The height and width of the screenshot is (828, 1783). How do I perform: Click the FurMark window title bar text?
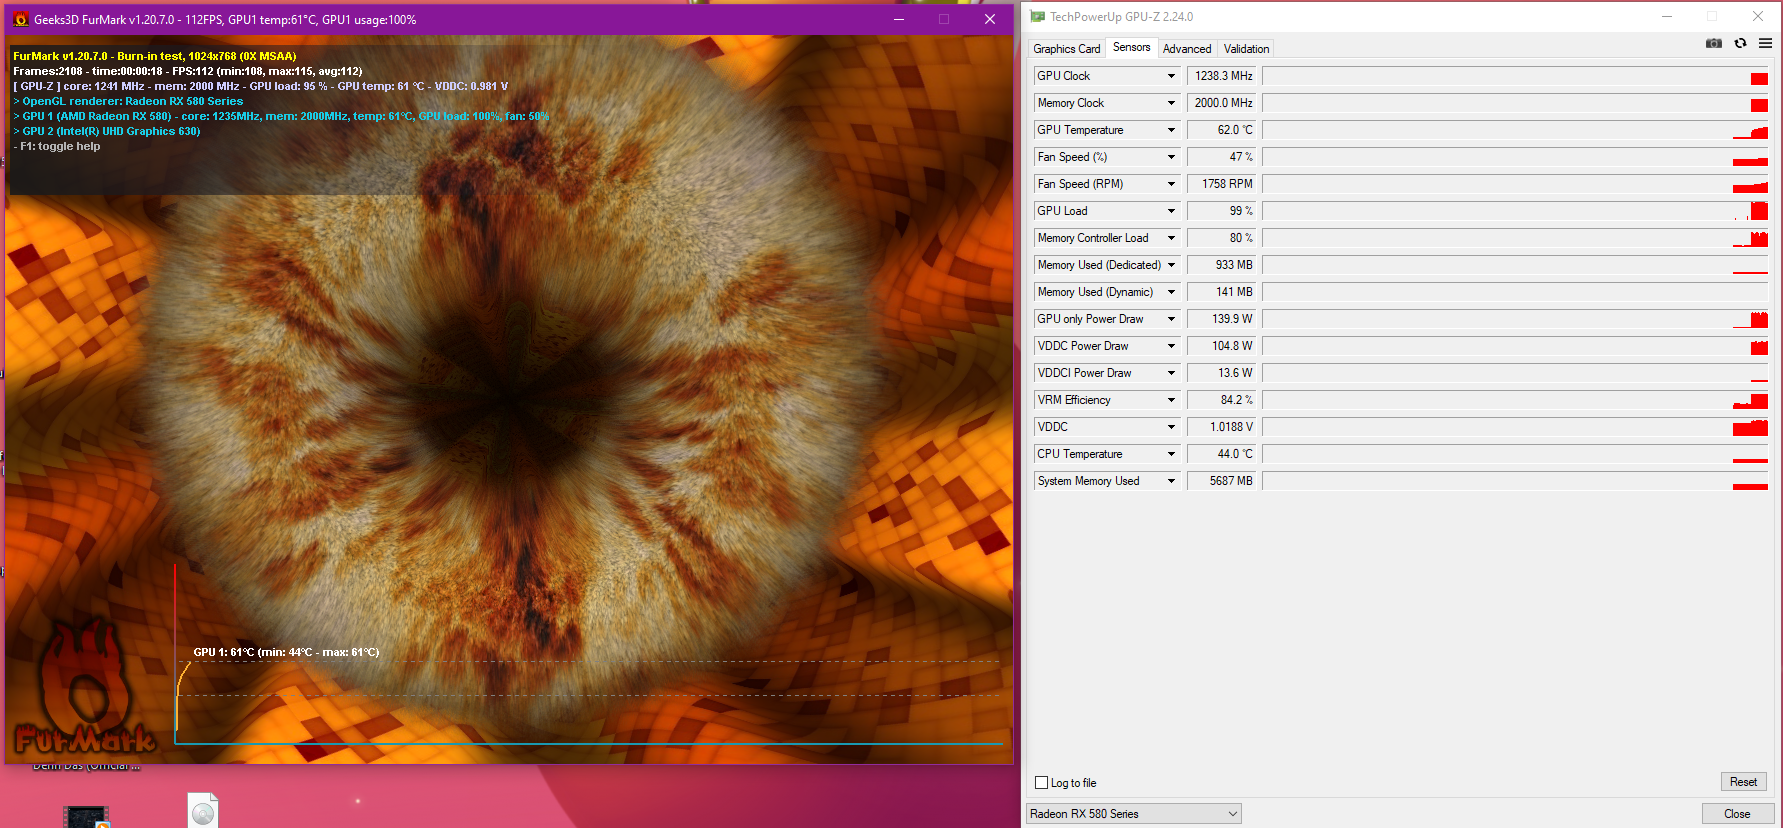[225, 19]
